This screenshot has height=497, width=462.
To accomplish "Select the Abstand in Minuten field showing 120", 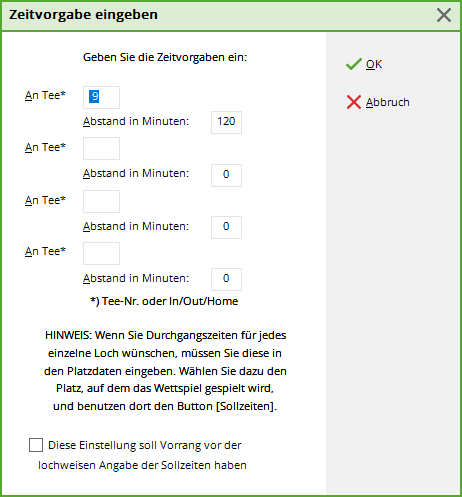I will 226,122.
